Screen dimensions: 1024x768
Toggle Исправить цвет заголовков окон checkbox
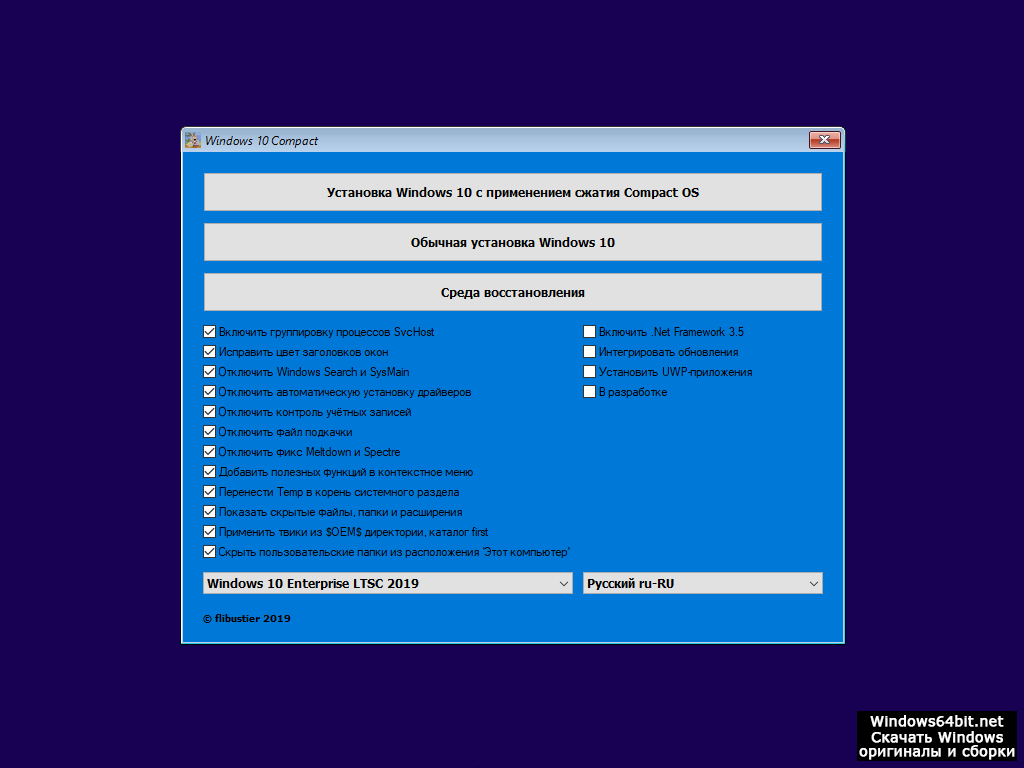tap(210, 352)
